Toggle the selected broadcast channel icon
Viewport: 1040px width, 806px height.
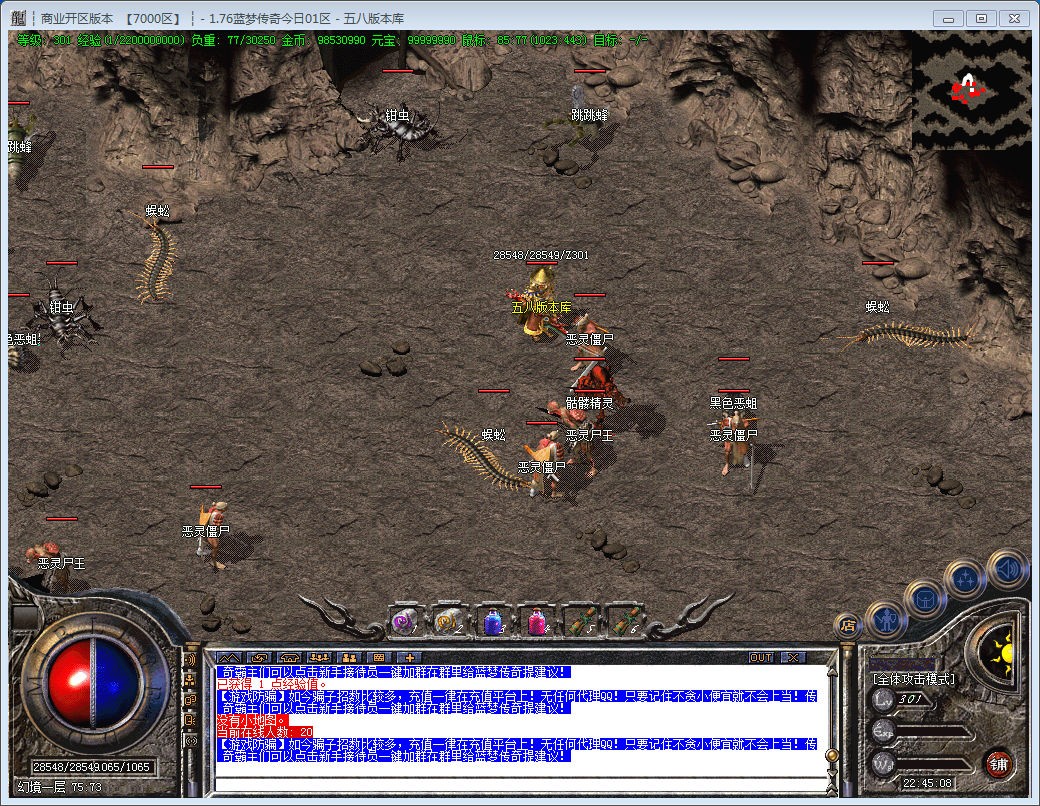pos(191,740)
